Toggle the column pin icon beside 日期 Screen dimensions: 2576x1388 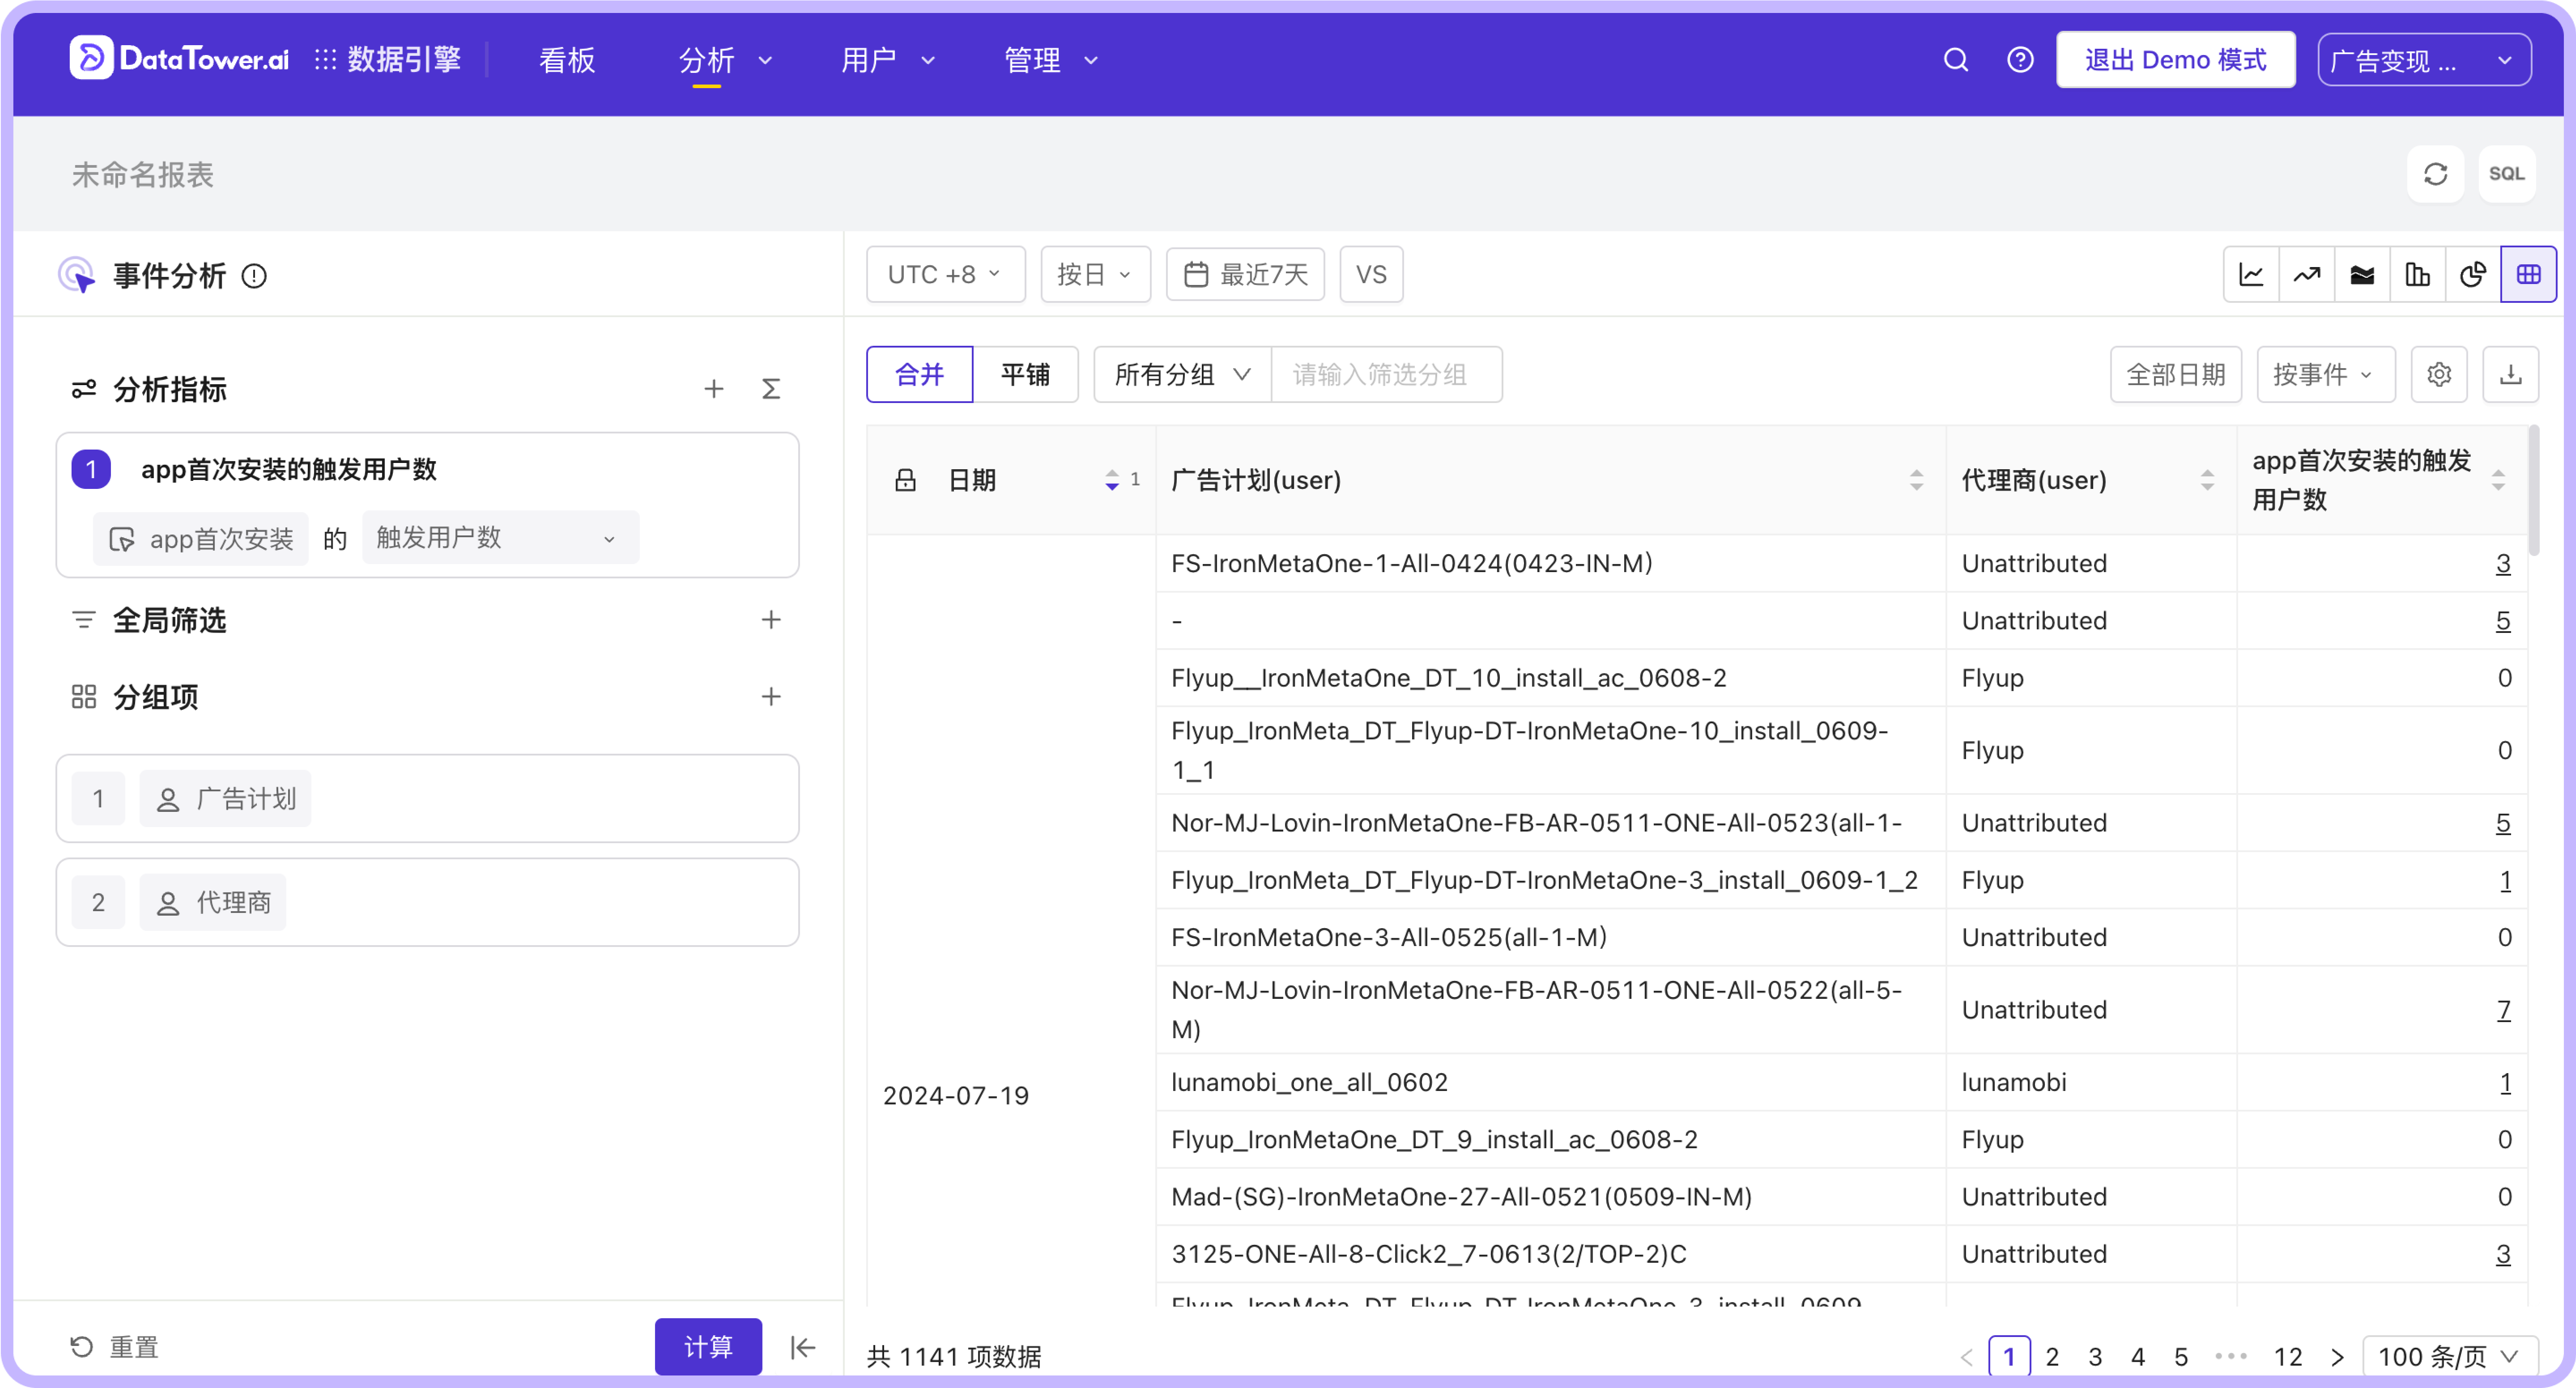tap(905, 479)
